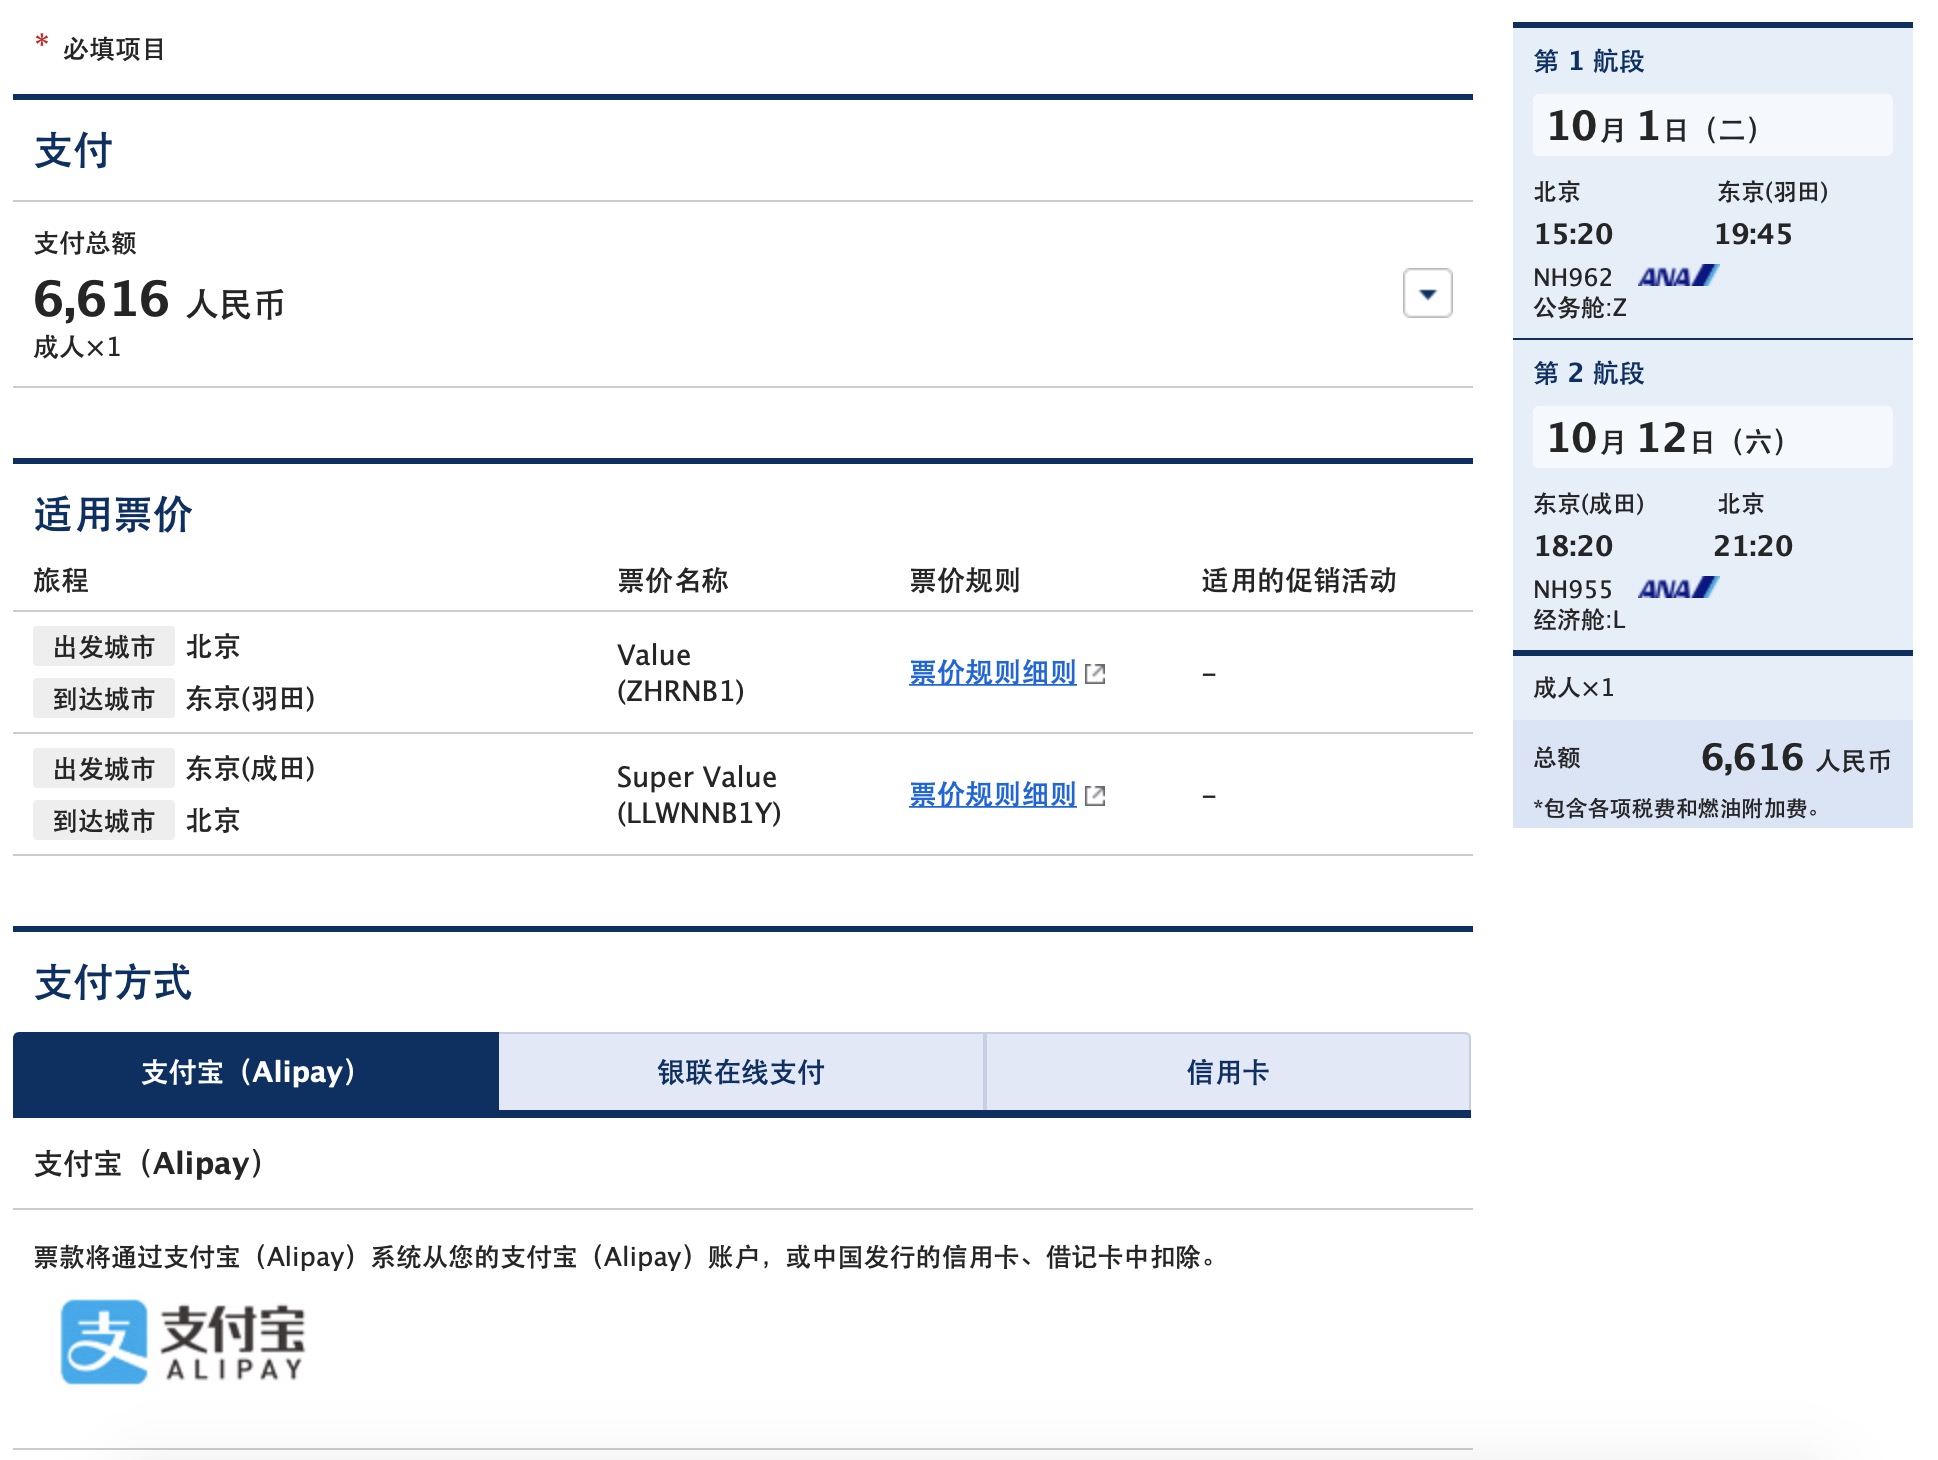
Task: Select the 6,616 人民币 payment total amount
Action: coord(159,299)
